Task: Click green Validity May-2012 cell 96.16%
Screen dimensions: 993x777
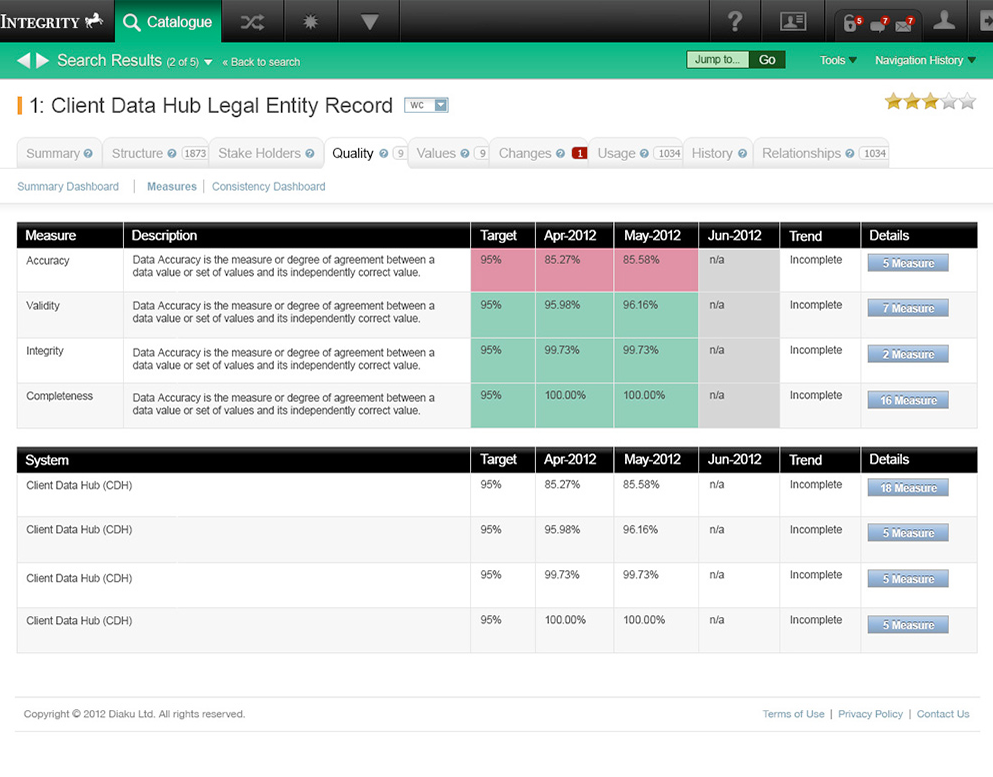Action: point(656,315)
